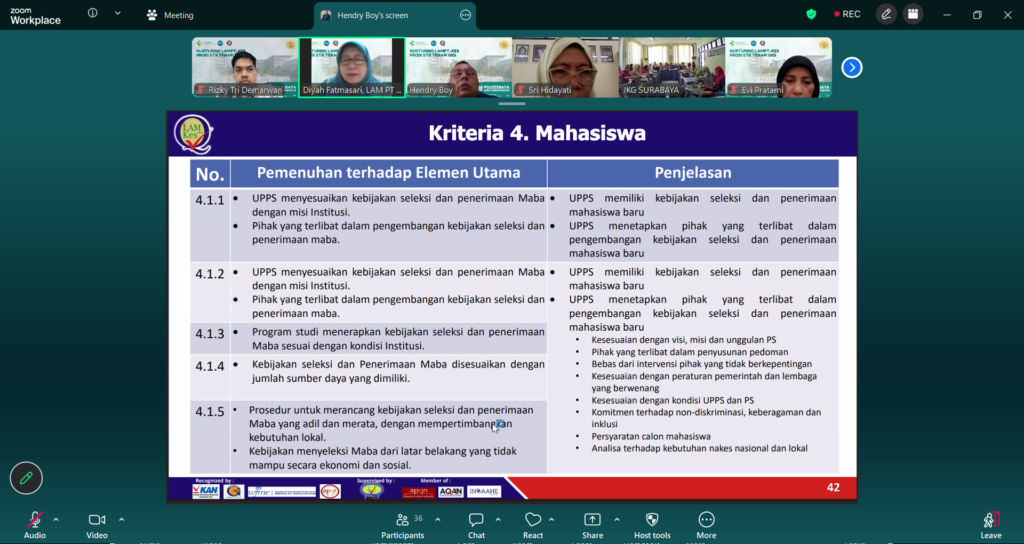Click the APQN logo in slide footer
Viewport: 1024px width, 544px height.
(x=419, y=492)
